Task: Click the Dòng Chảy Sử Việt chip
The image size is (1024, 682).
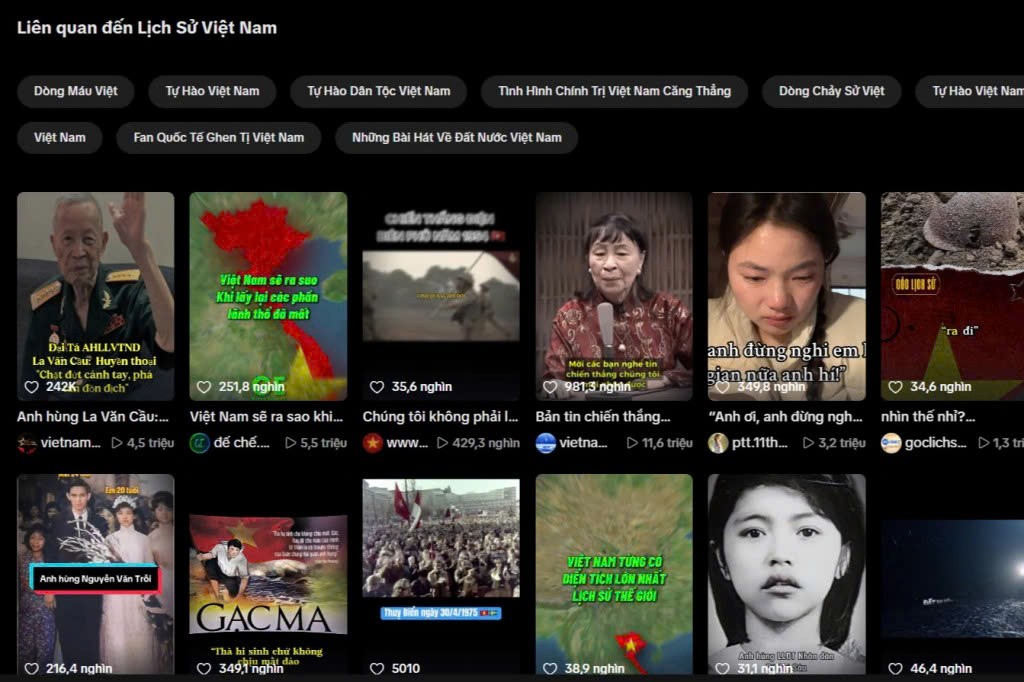Action: point(831,91)
